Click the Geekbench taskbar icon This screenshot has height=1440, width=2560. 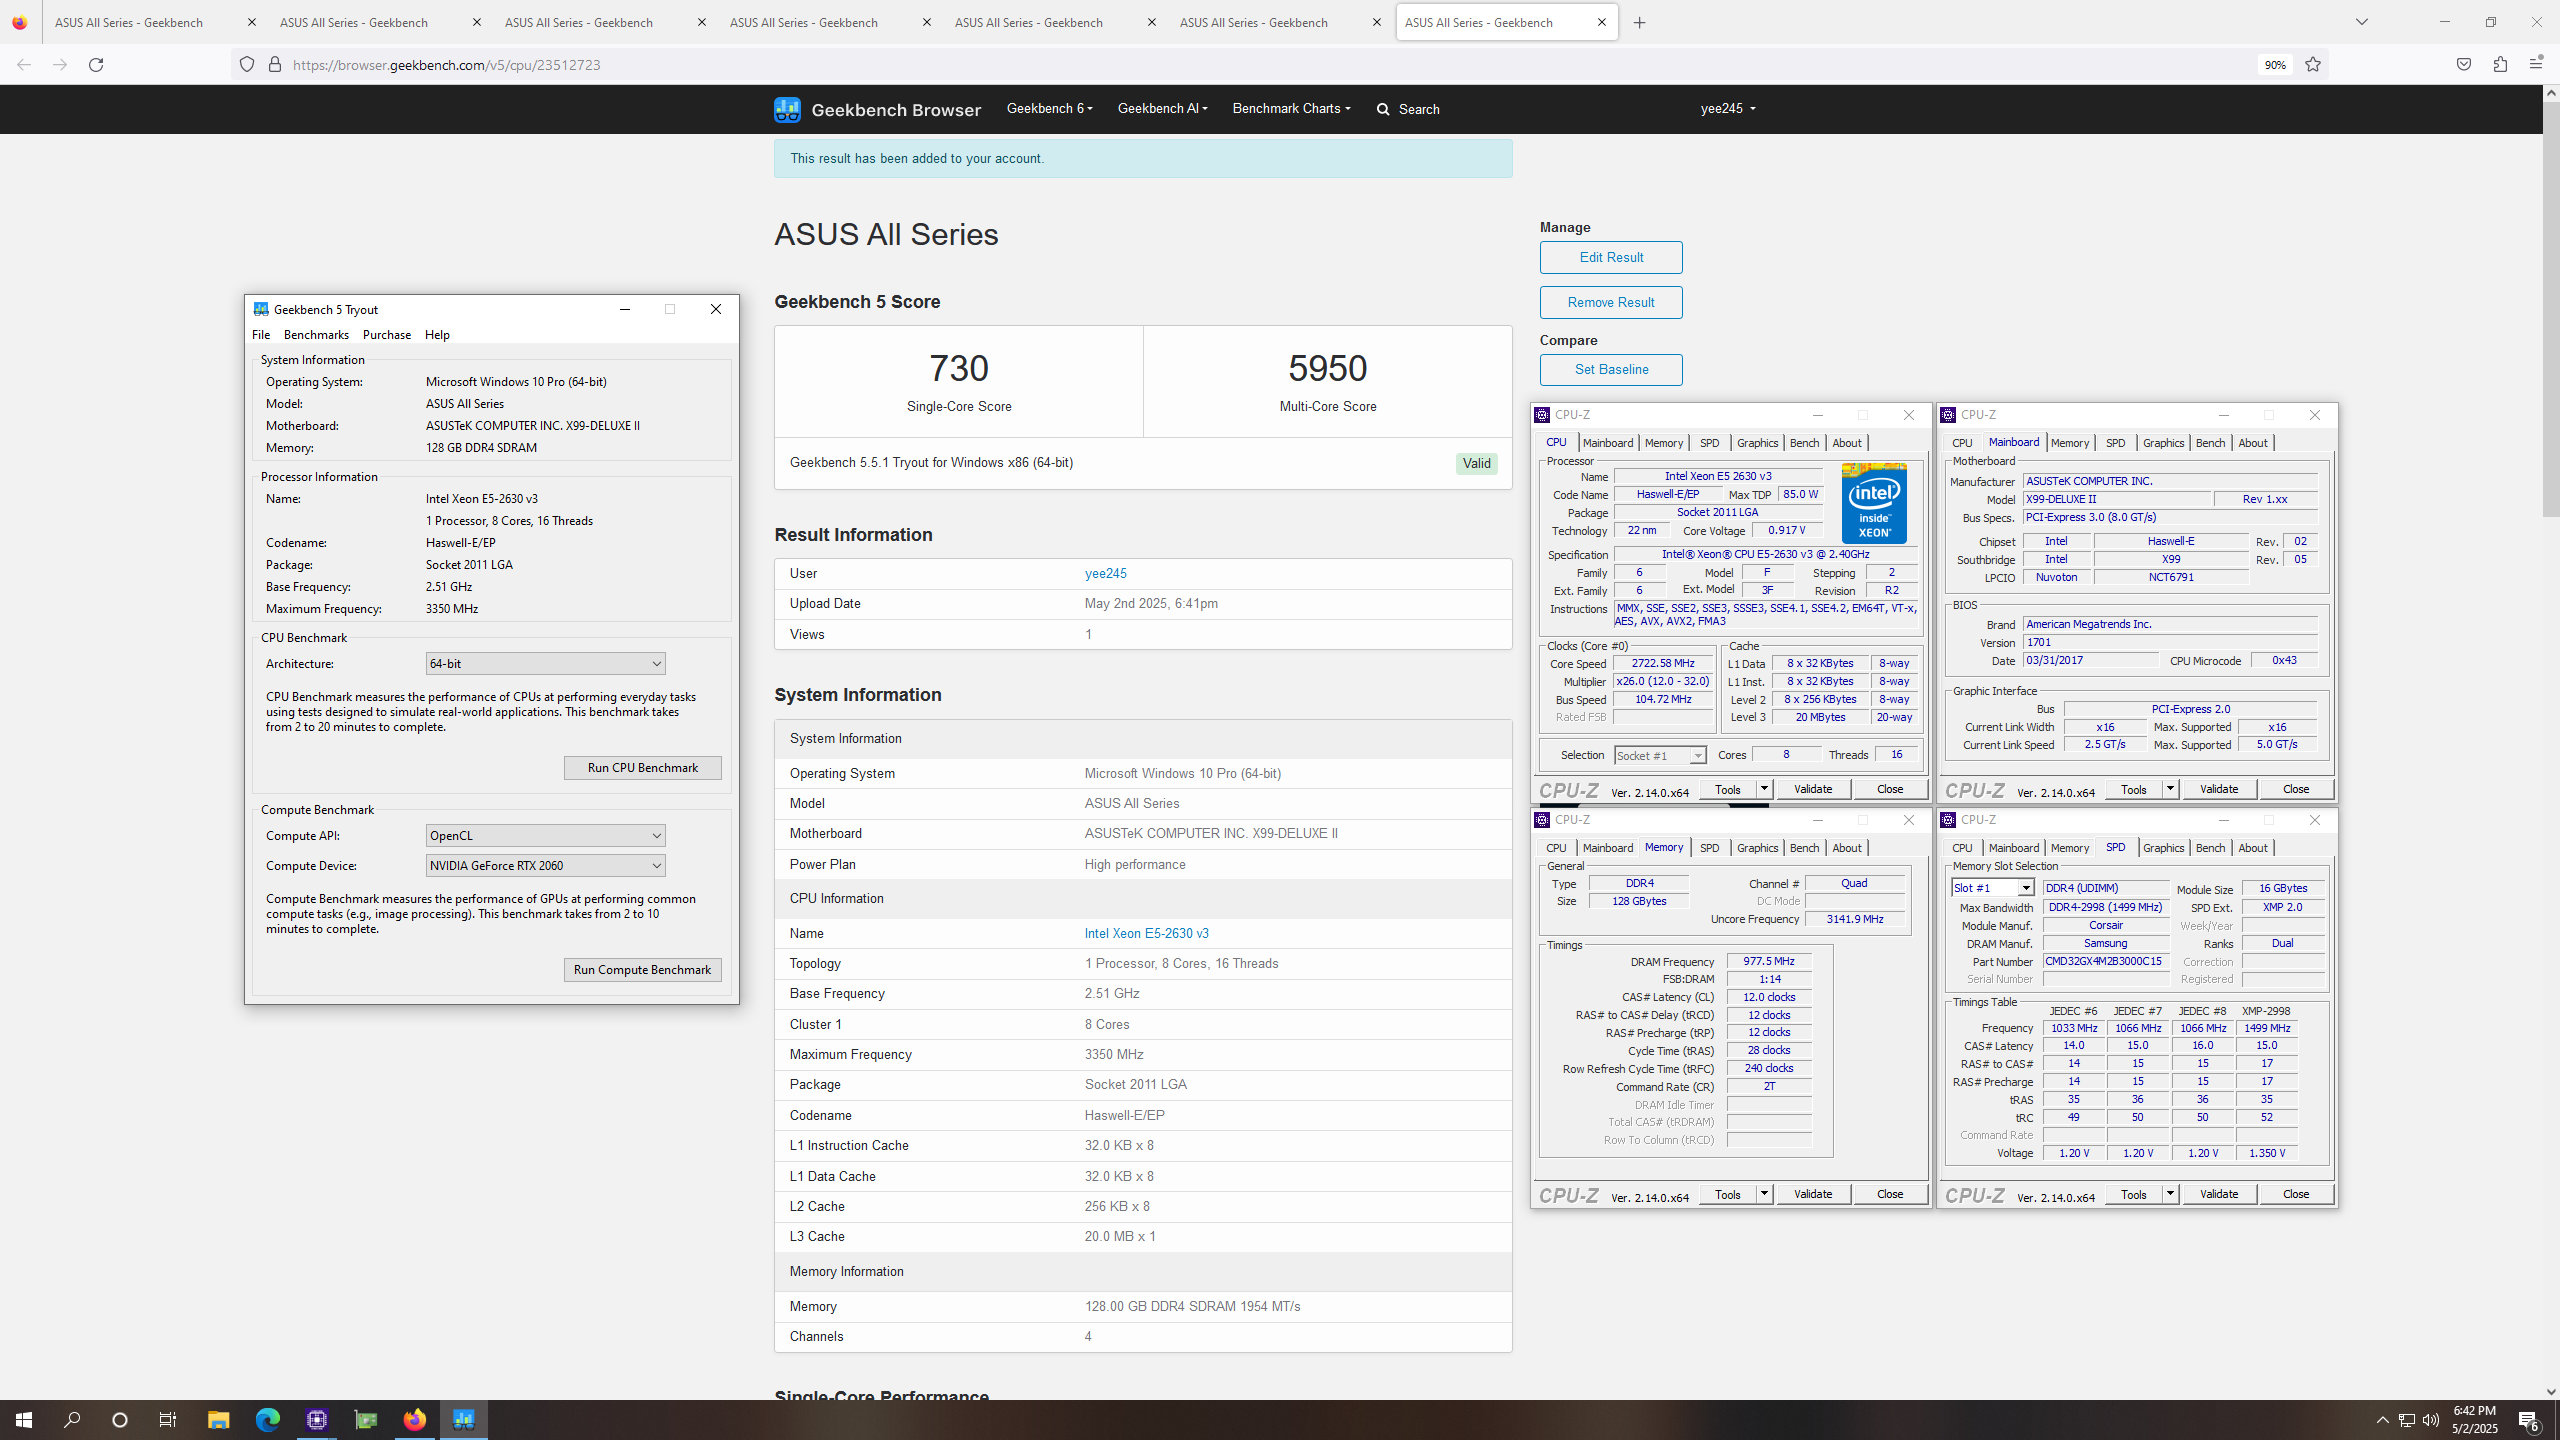tap(464, 1420)
